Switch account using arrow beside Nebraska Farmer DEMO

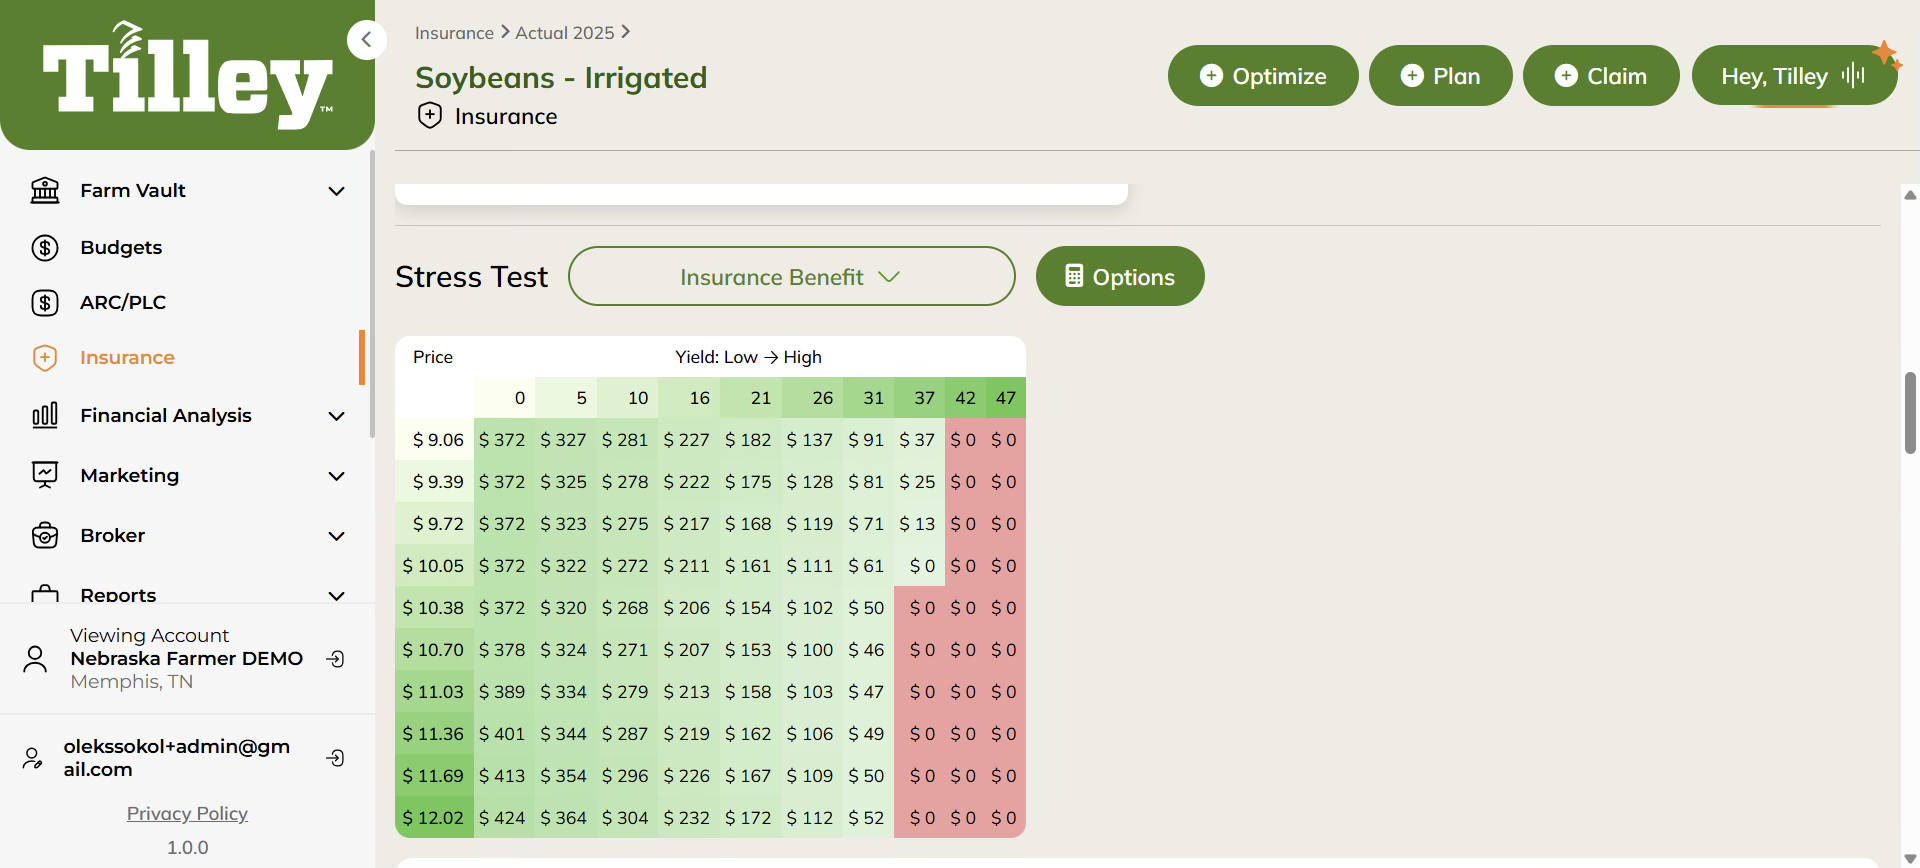336,659
